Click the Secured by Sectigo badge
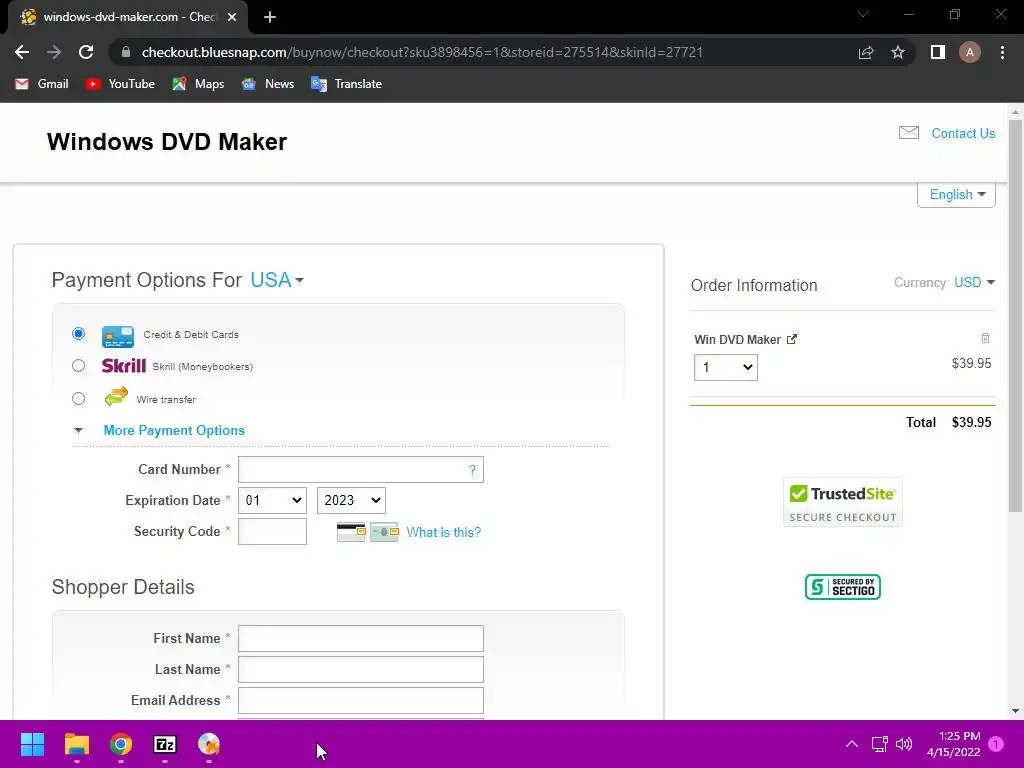The width and height of the screenshot is (1024, 768). click(x=842, y=587)
